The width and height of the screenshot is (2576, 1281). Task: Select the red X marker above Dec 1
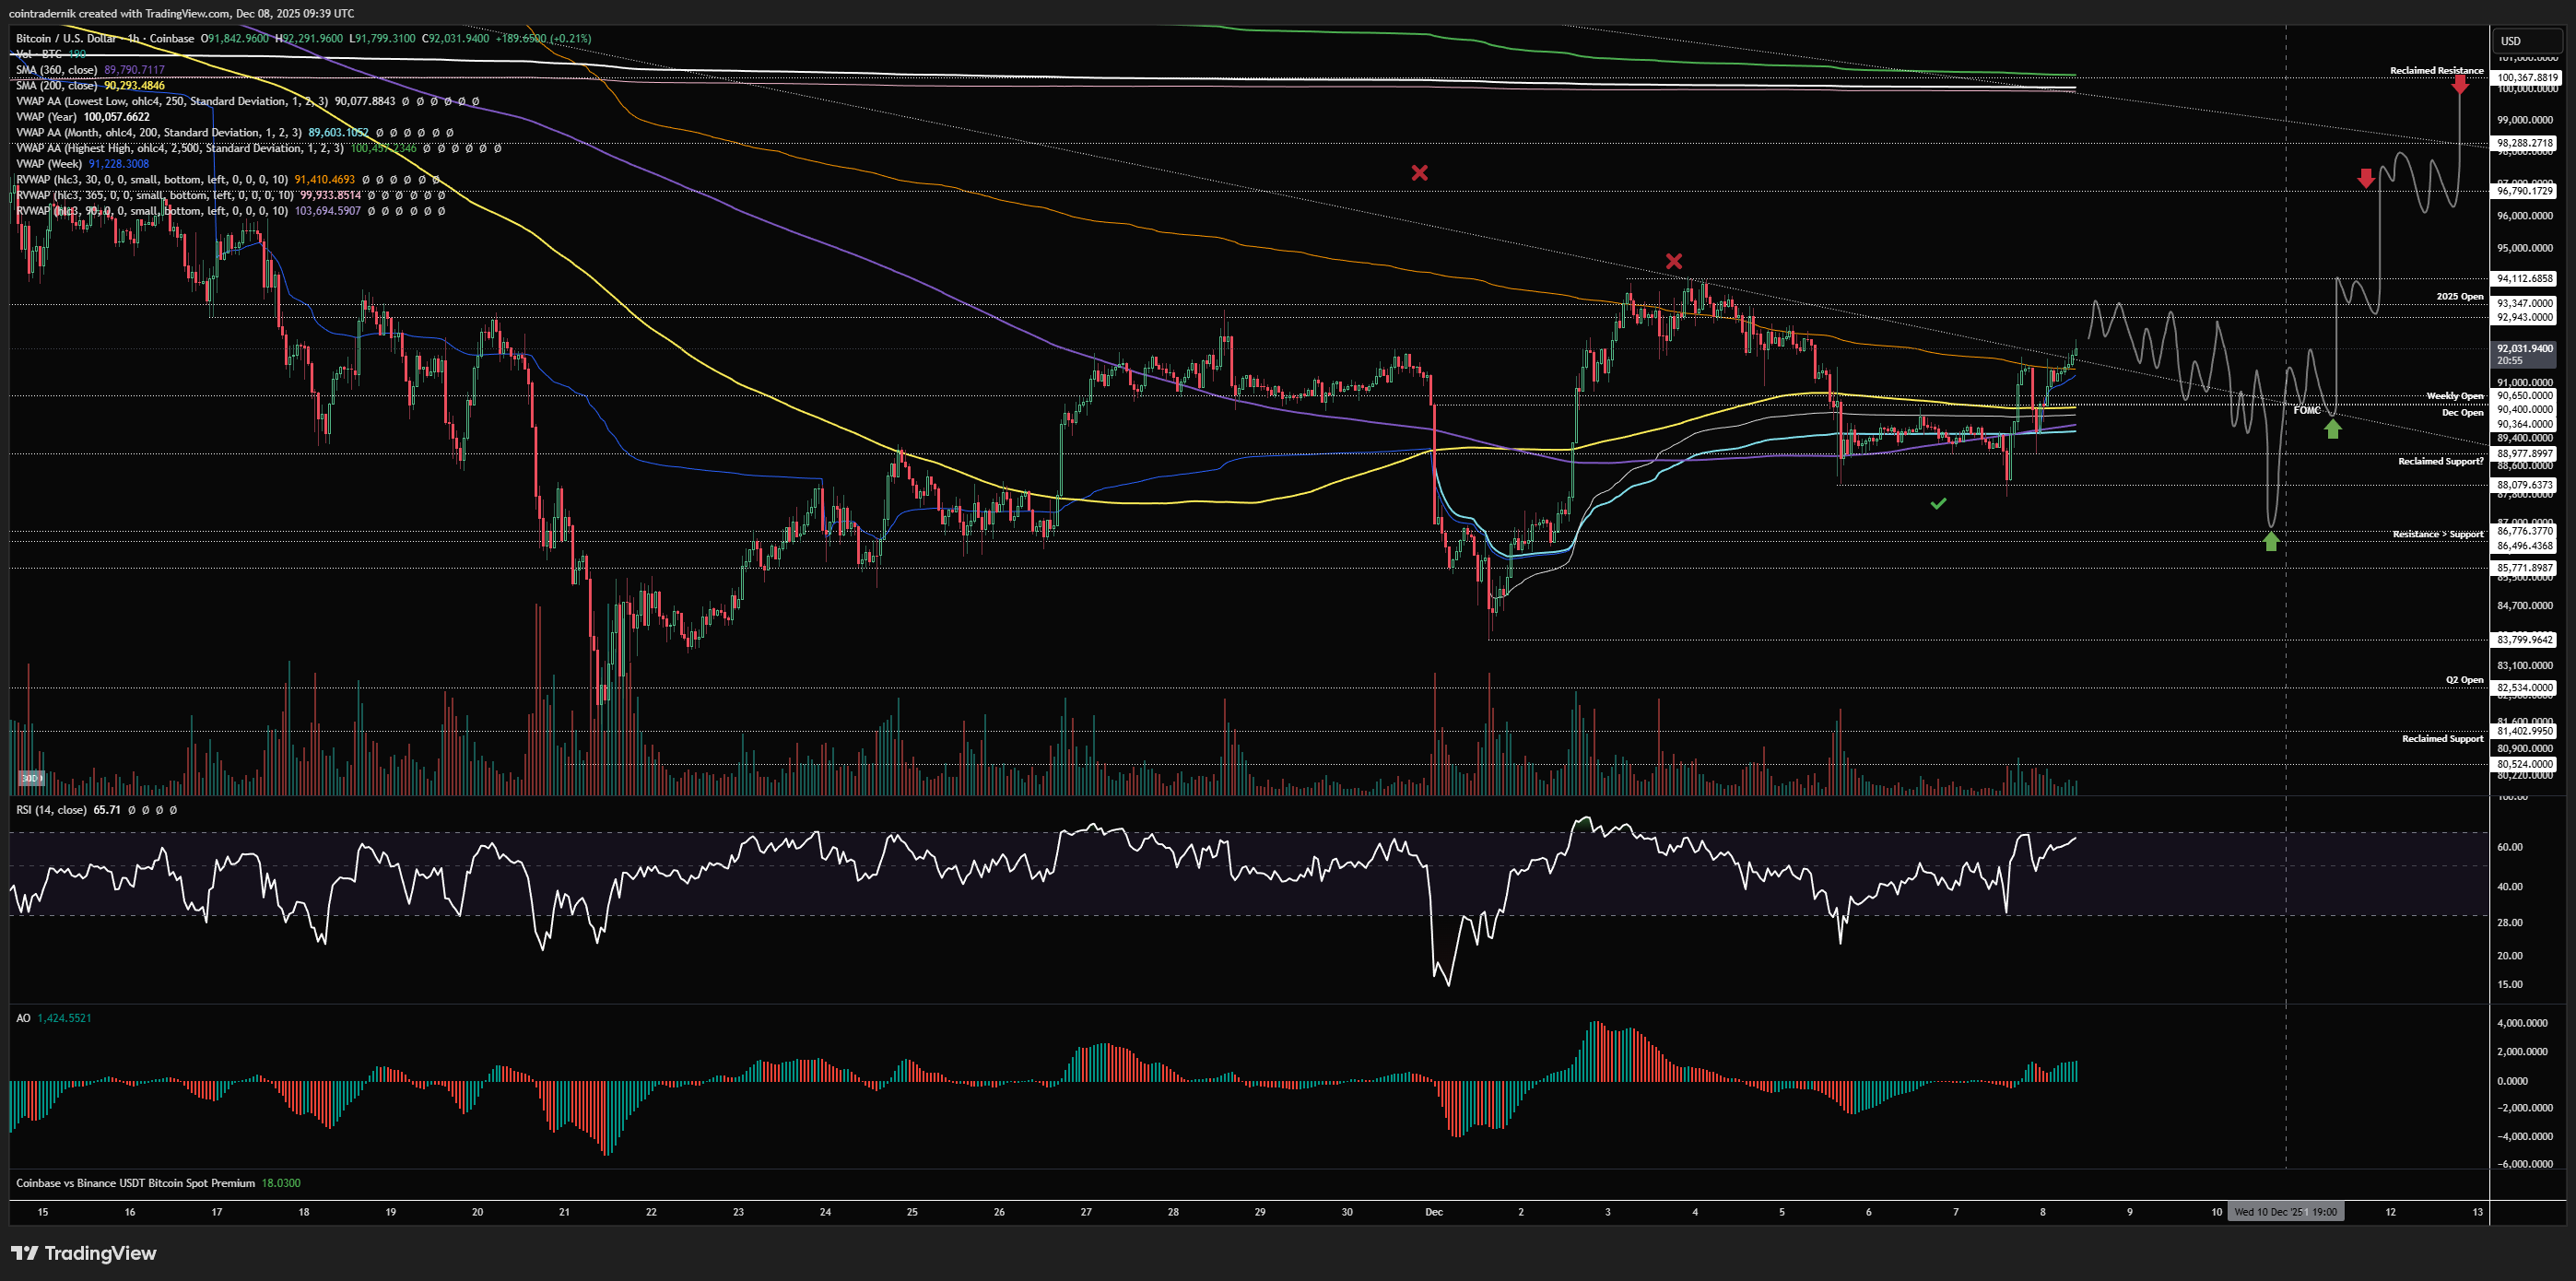1419,173
